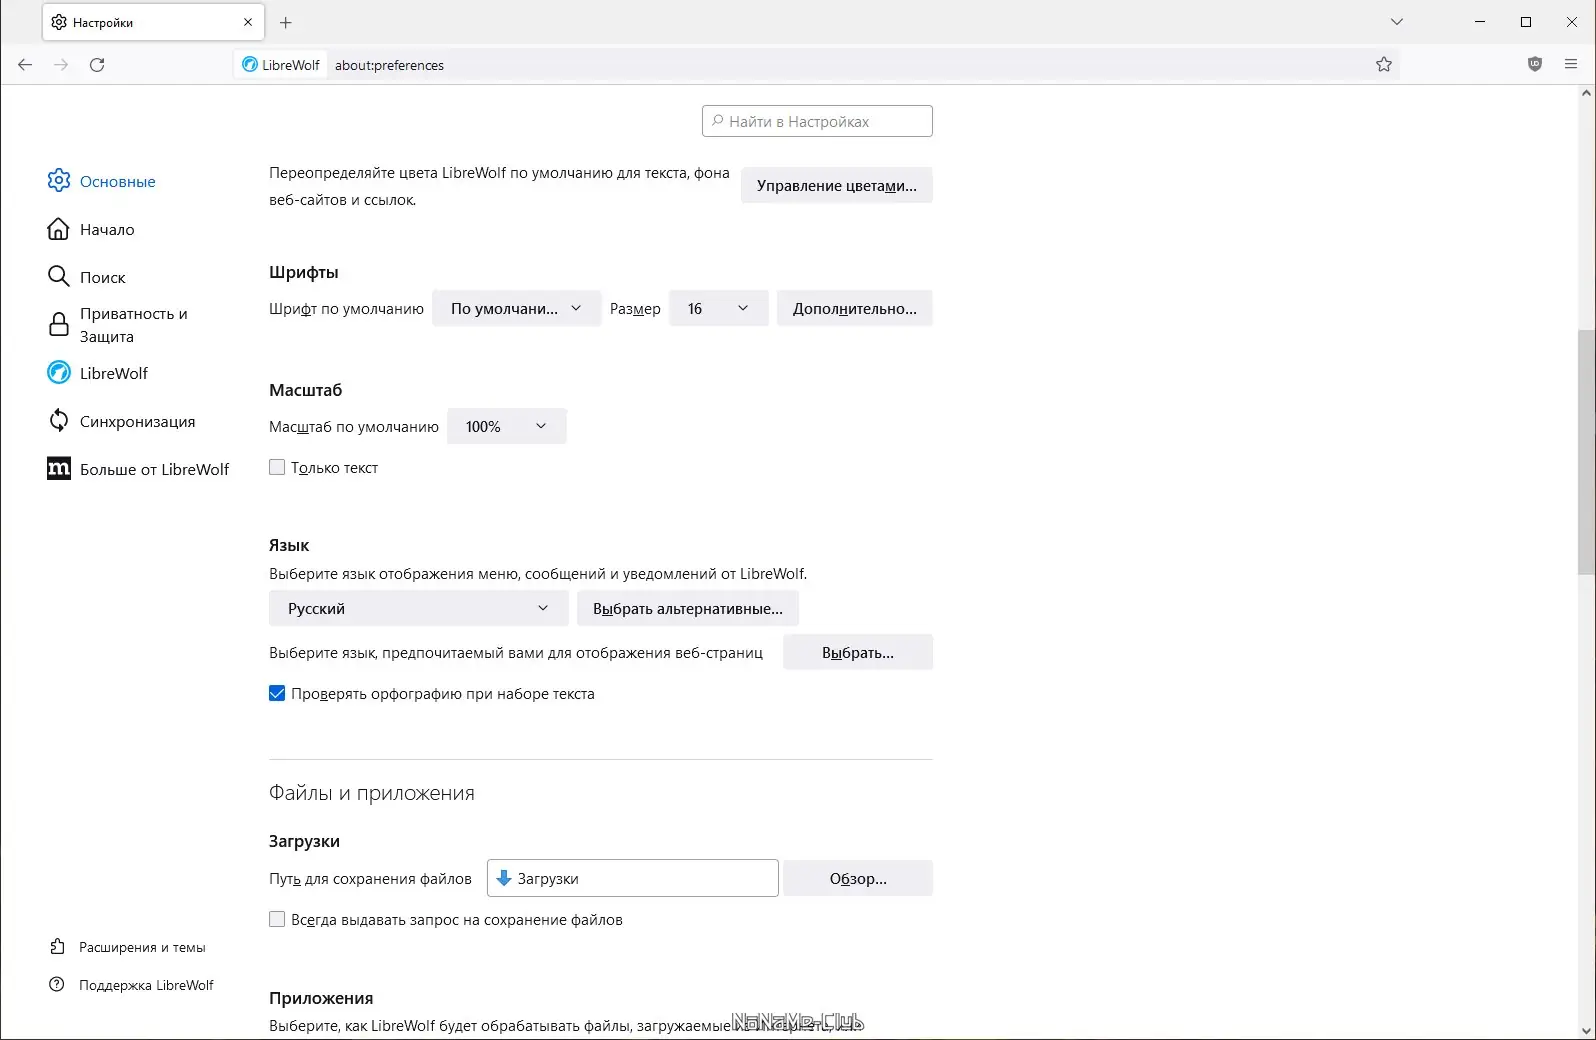Click the Mozilla icon beside Больше от LibreWolf

(59, 469)
